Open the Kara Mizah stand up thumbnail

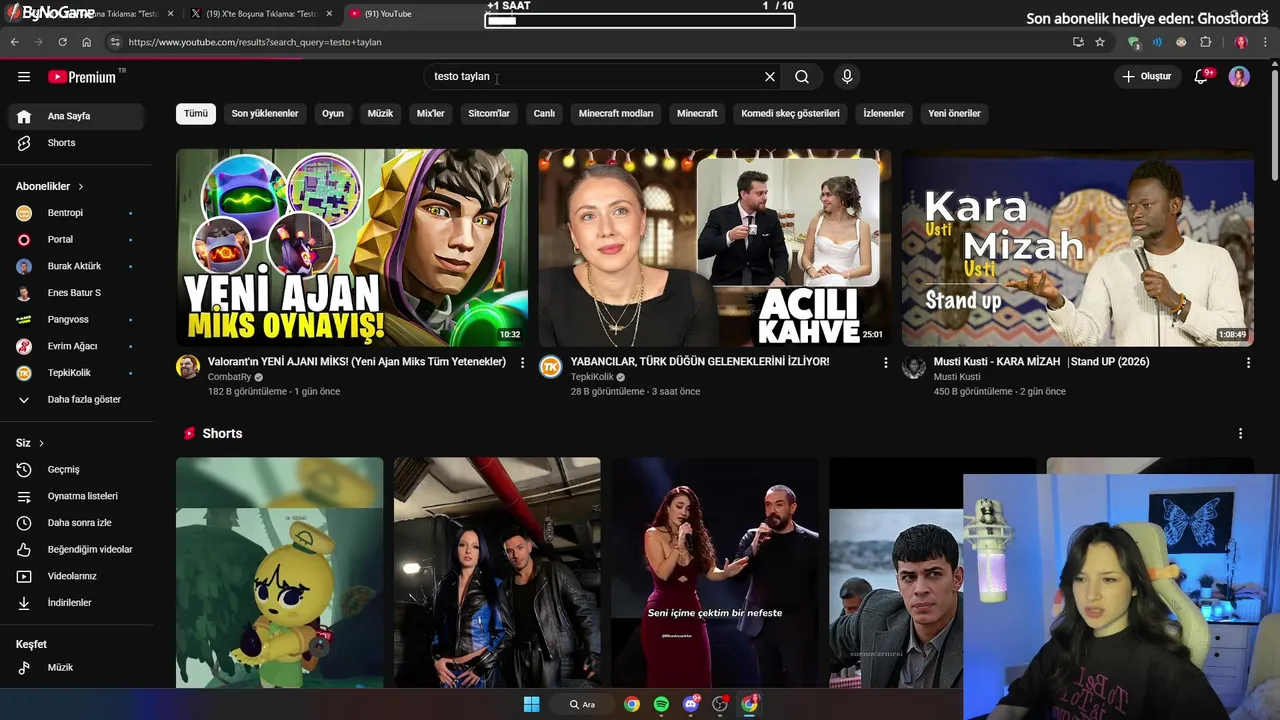click(x=1078, y=247)
